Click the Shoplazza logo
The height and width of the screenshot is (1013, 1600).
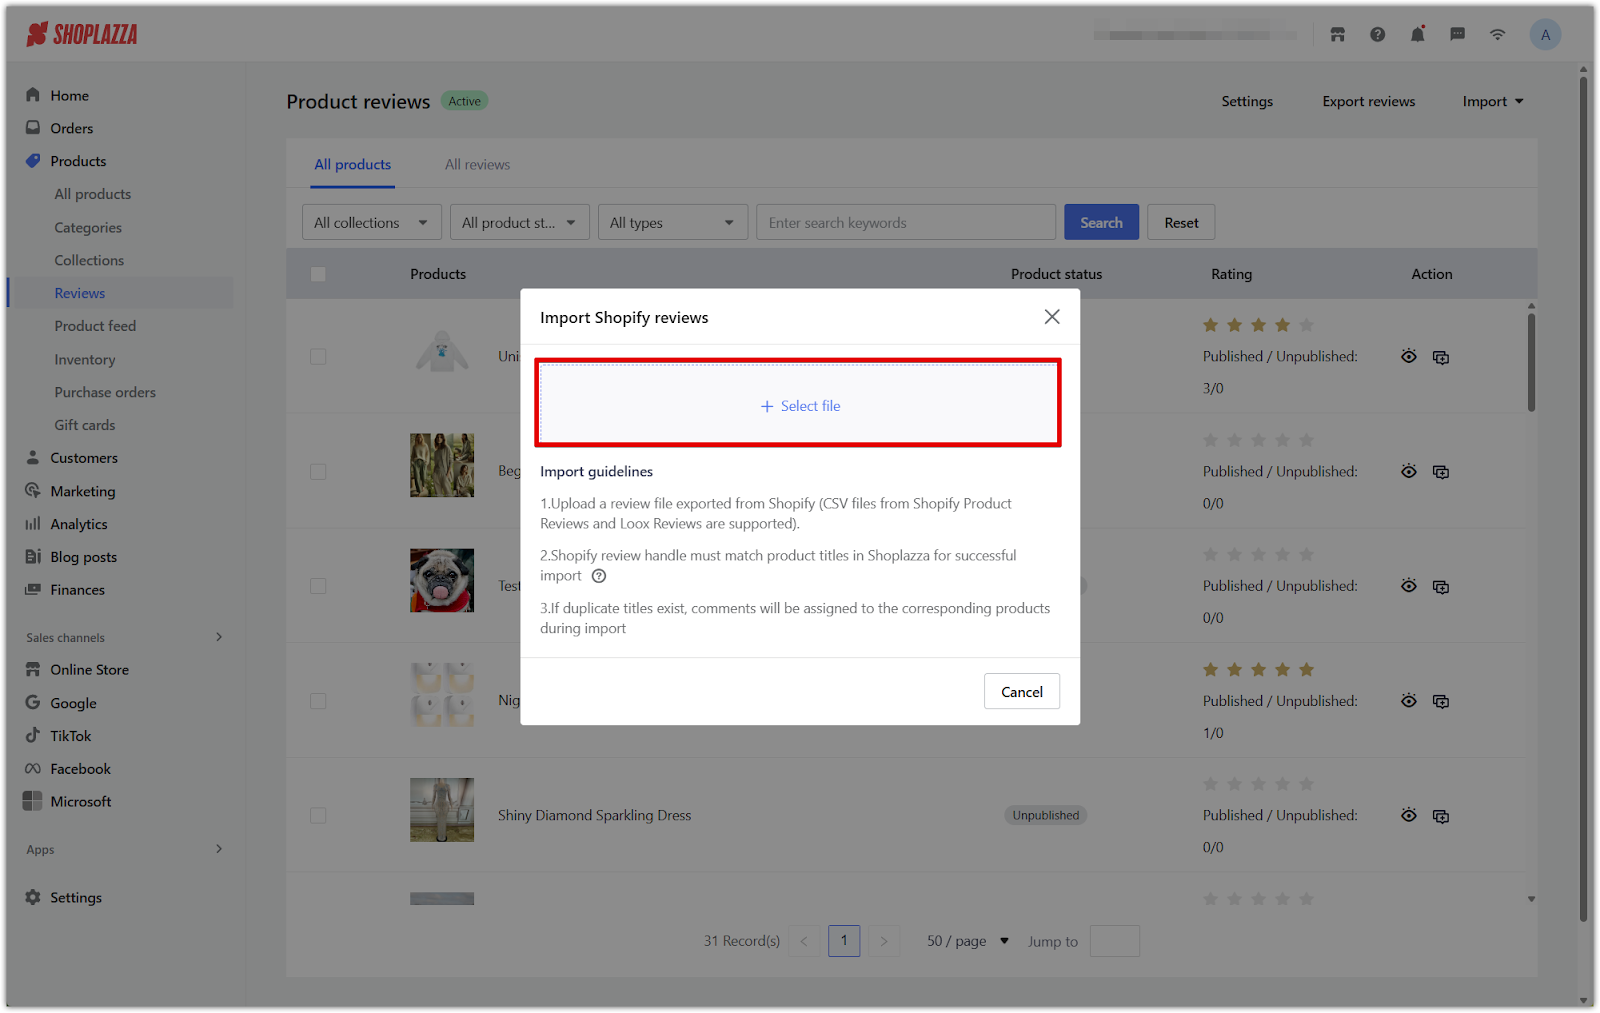click(82, 35)
